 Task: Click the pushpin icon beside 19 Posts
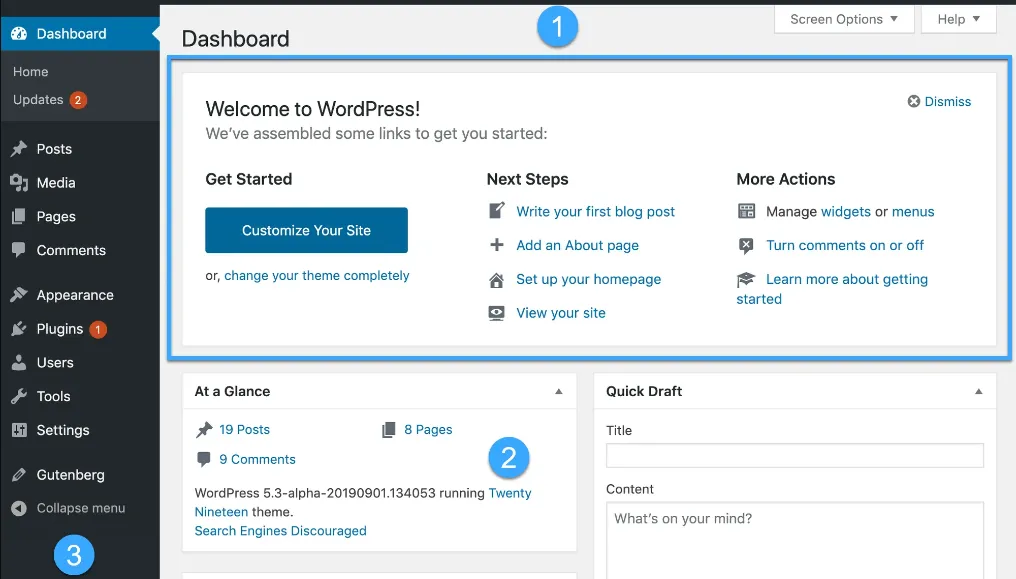[204, 429]
